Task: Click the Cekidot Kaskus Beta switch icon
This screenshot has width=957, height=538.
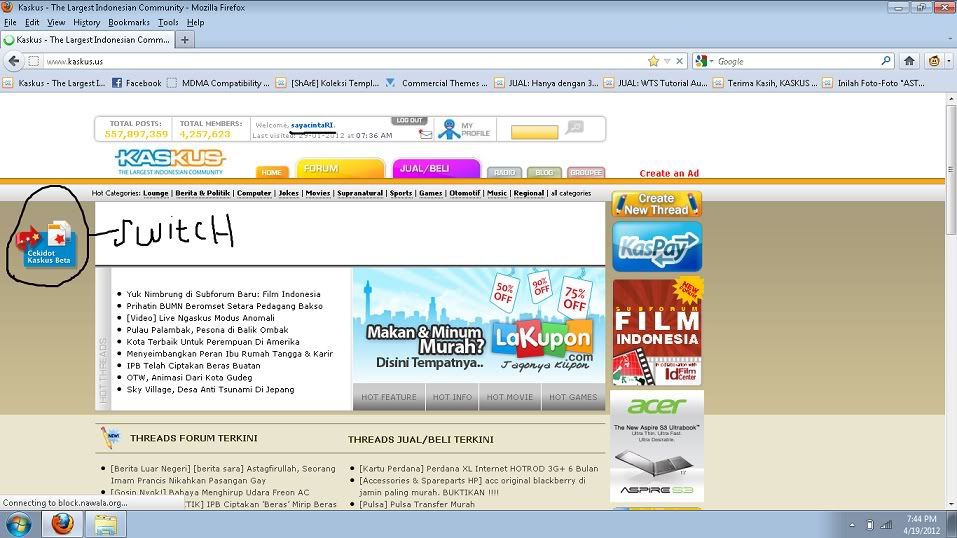Action: coord(48,243)
